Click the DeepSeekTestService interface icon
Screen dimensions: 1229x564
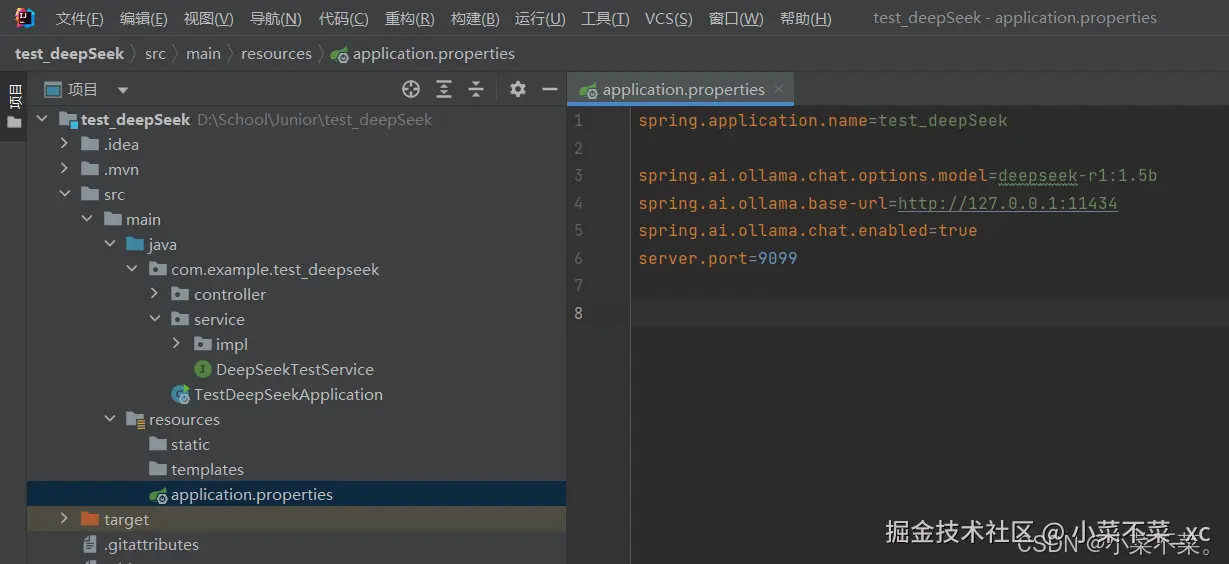(x=203, y=370)
